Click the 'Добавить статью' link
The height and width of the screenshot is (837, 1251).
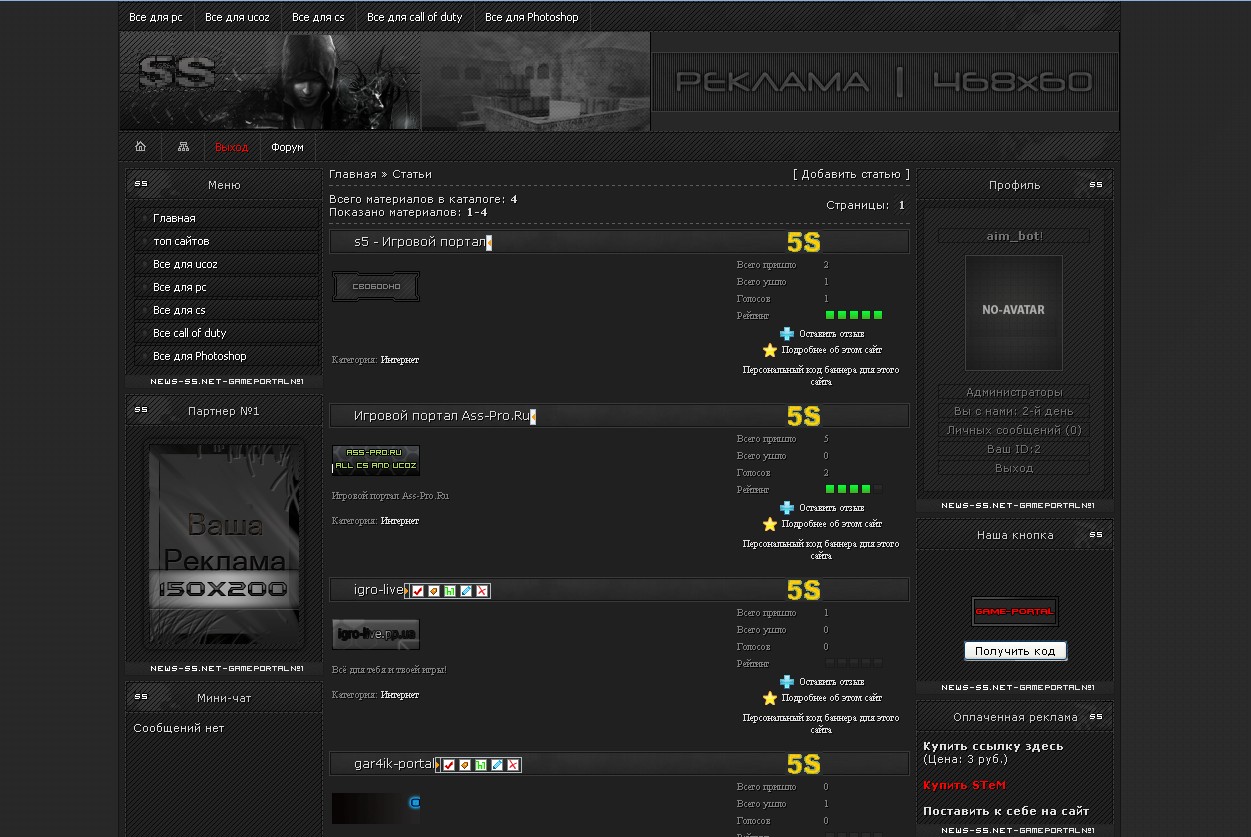[x=851, y=174]
